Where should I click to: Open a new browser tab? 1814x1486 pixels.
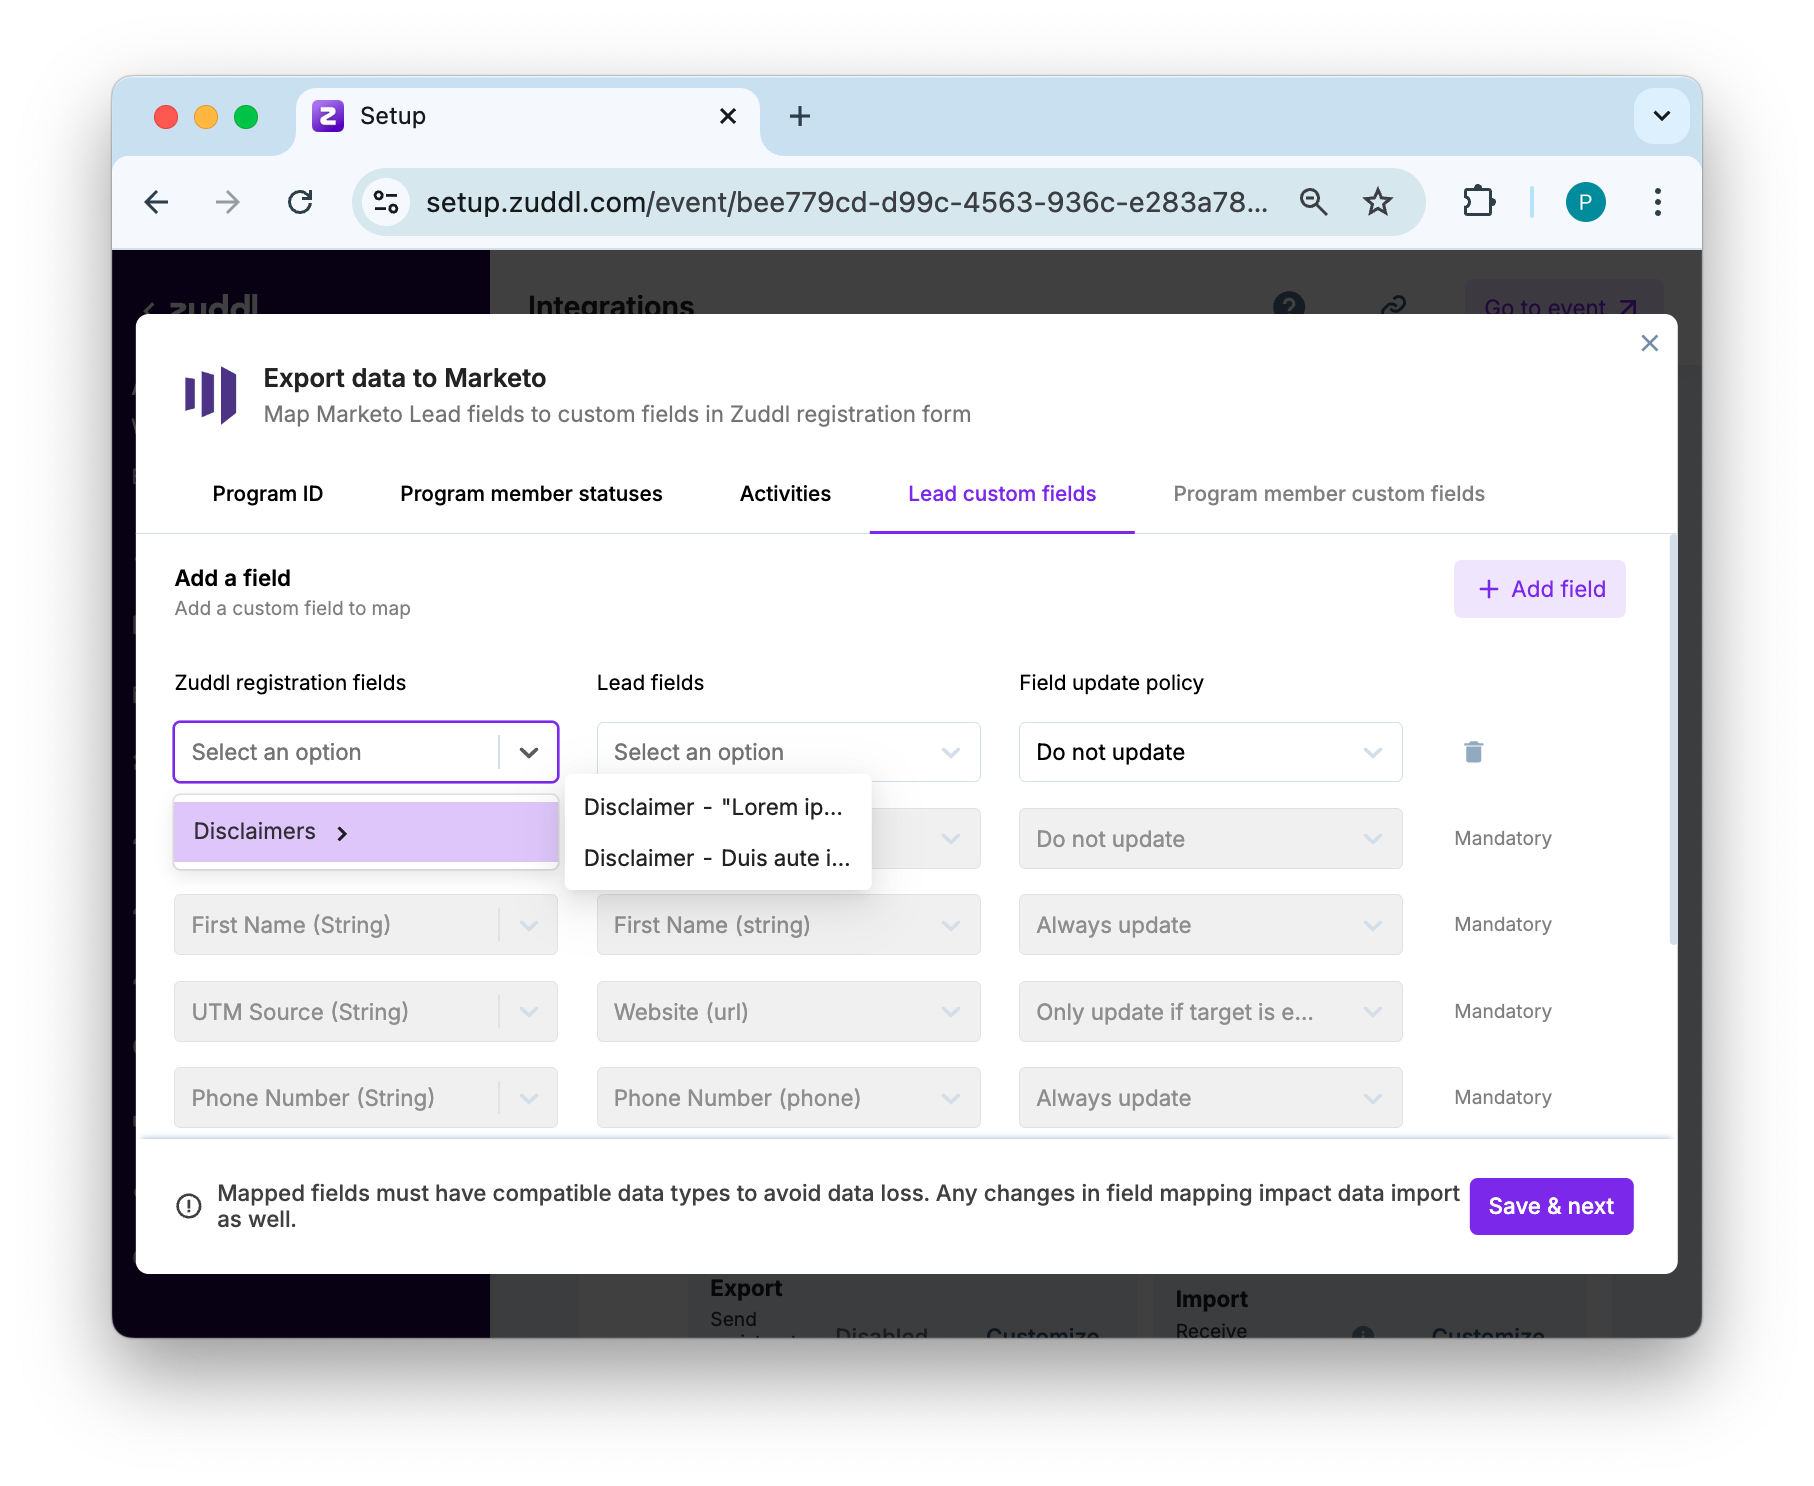coord(799,116)
